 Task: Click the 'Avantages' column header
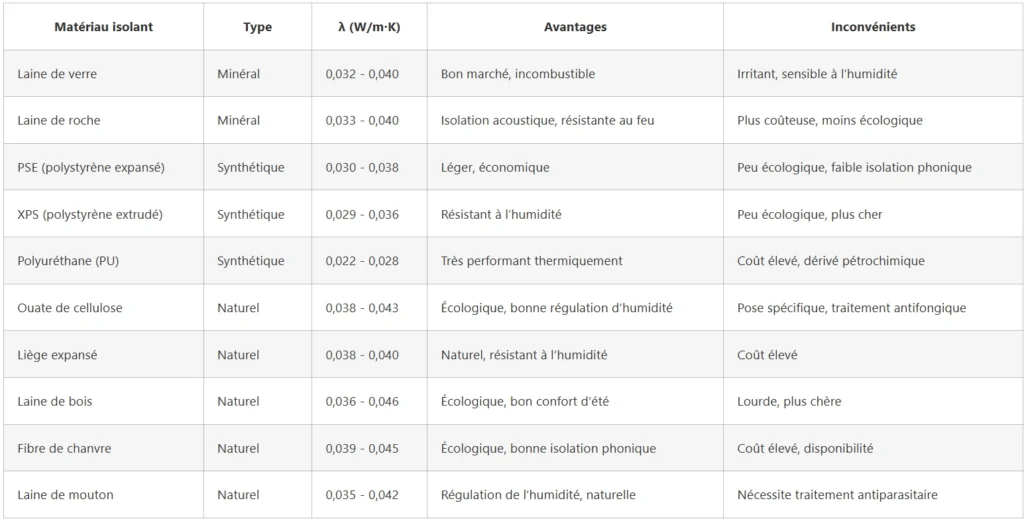575,27
